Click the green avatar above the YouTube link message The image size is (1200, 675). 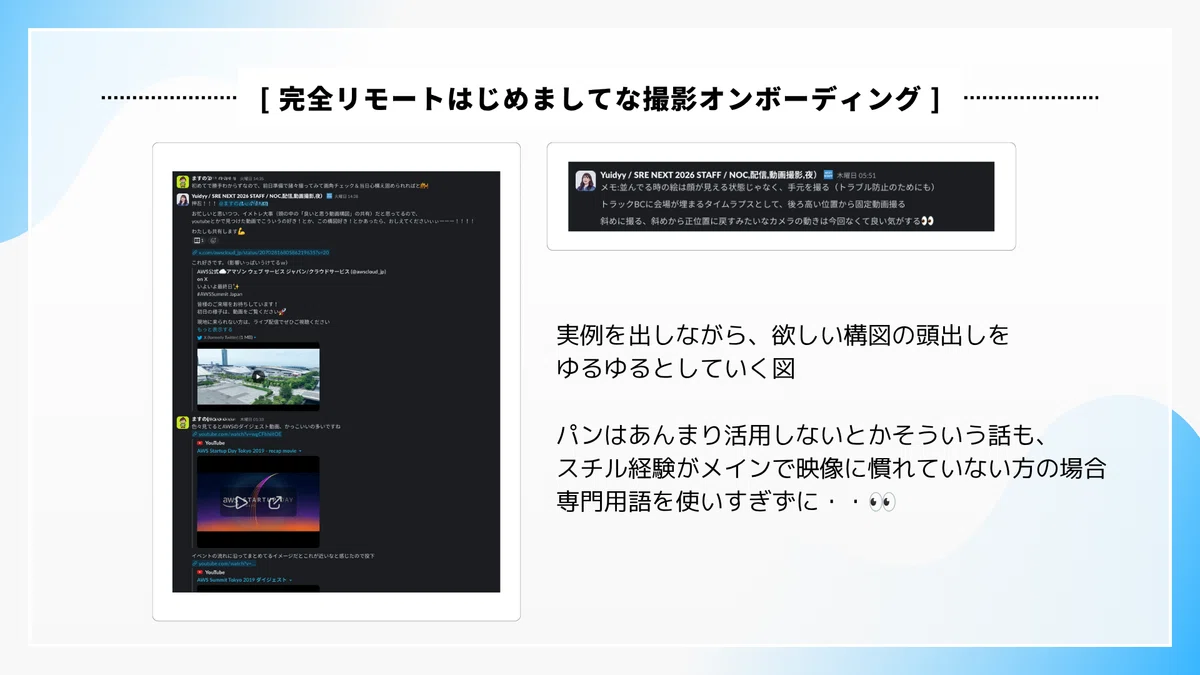[183, 423]
